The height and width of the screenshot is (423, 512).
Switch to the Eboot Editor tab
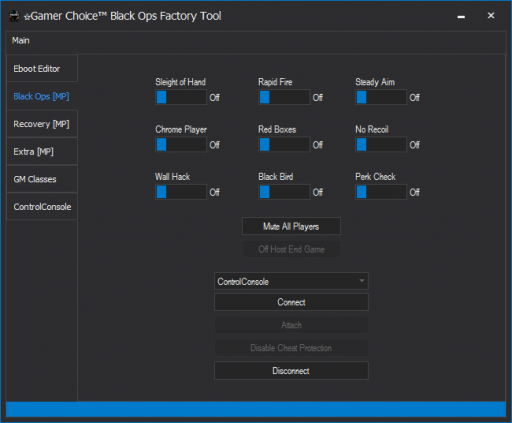[42, 69]
